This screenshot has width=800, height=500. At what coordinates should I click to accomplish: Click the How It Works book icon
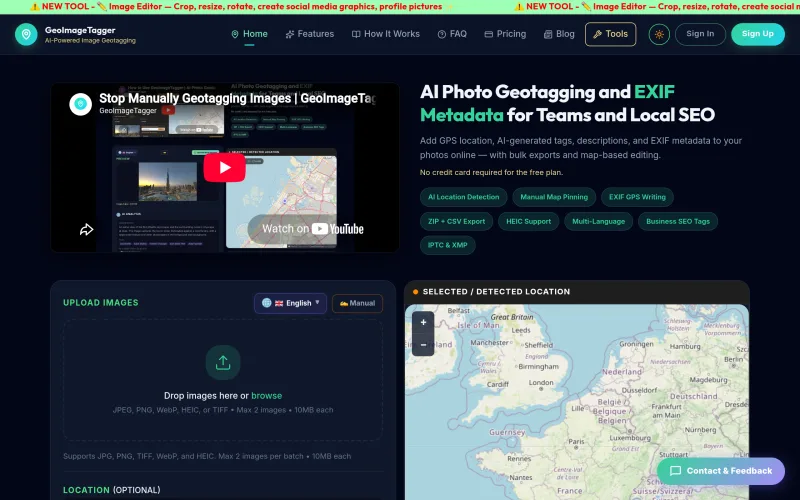point(356,34)
